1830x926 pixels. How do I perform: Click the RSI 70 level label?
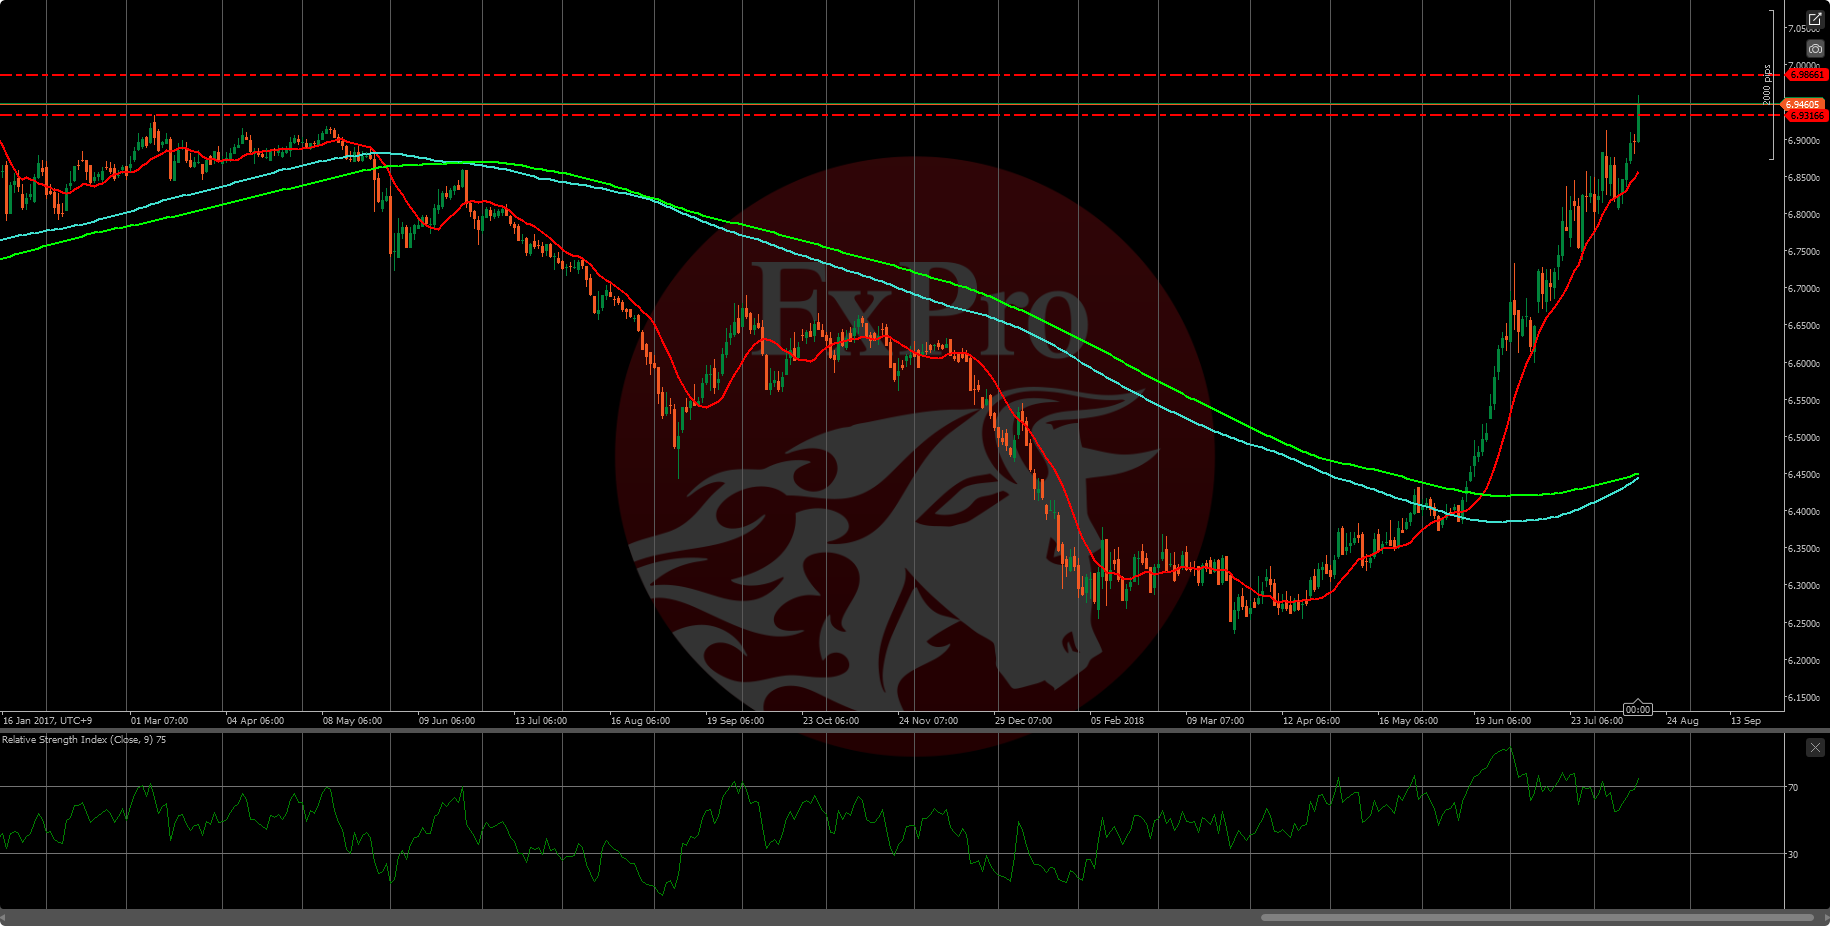click(1793, 788)
